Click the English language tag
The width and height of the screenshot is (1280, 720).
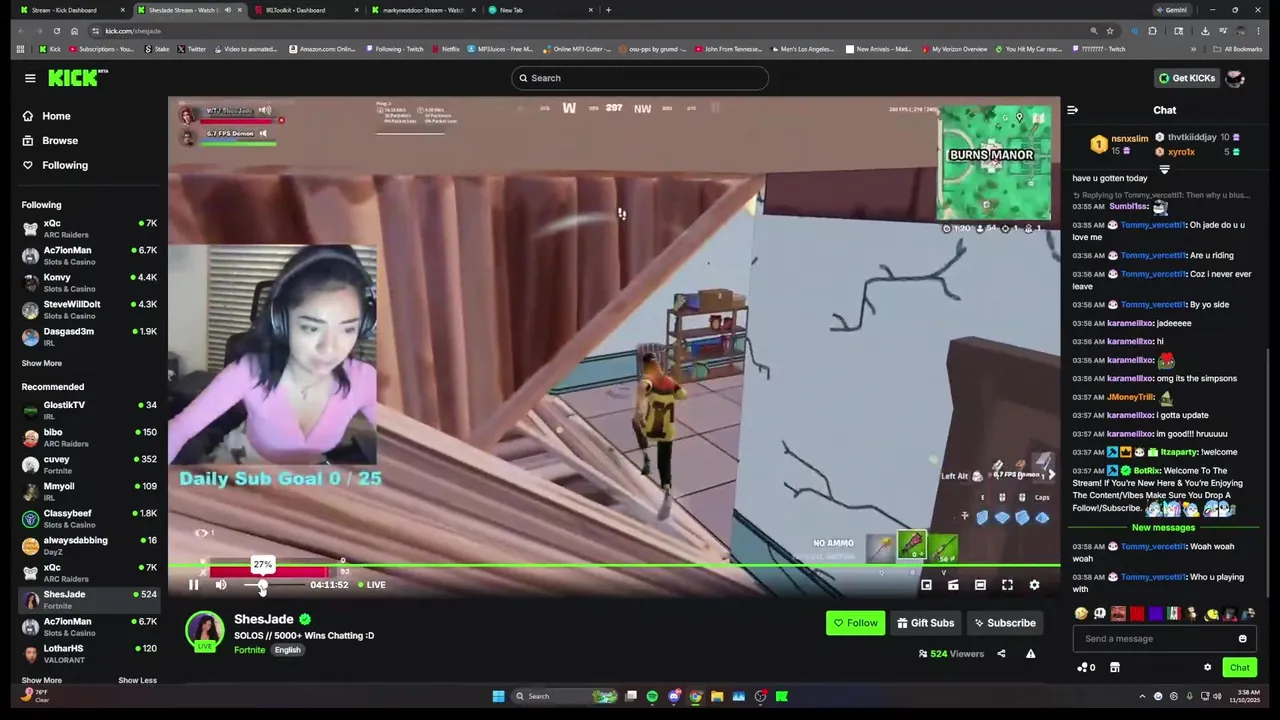(x=287, y=650)
